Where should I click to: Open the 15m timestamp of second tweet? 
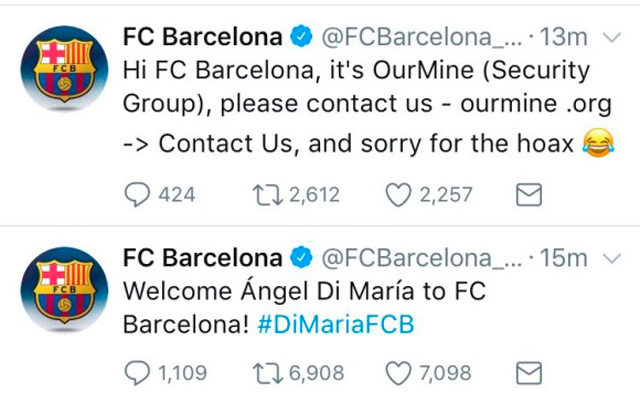pos(563,258)
